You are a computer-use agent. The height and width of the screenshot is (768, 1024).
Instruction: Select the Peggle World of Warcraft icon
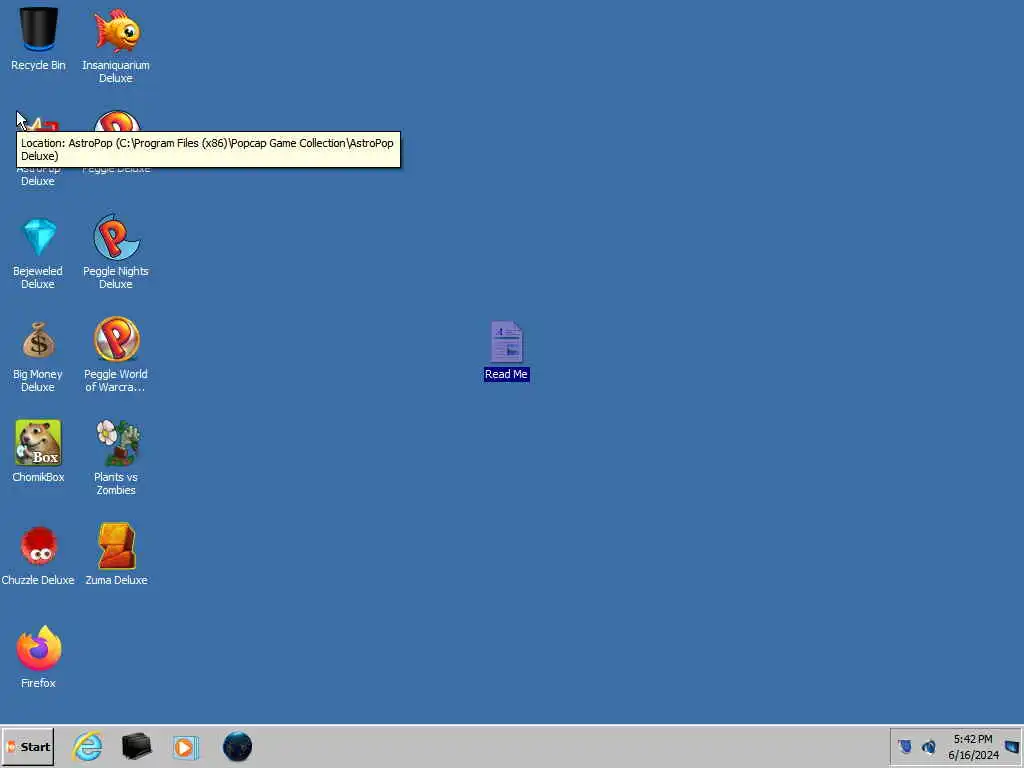[x=116, y=339]
